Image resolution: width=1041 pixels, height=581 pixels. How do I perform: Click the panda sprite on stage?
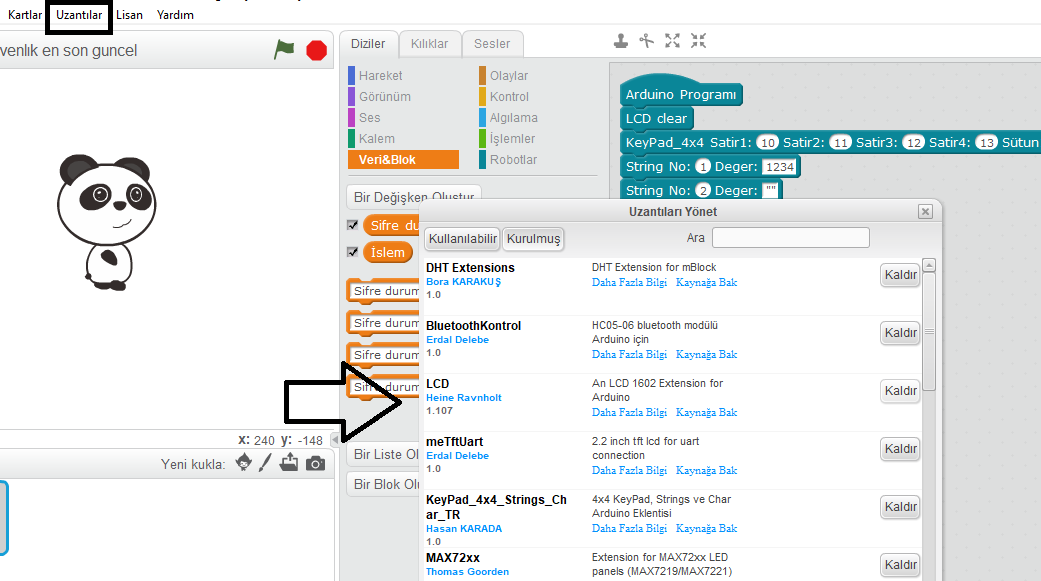pyautogui.click(x=106, y=222)
